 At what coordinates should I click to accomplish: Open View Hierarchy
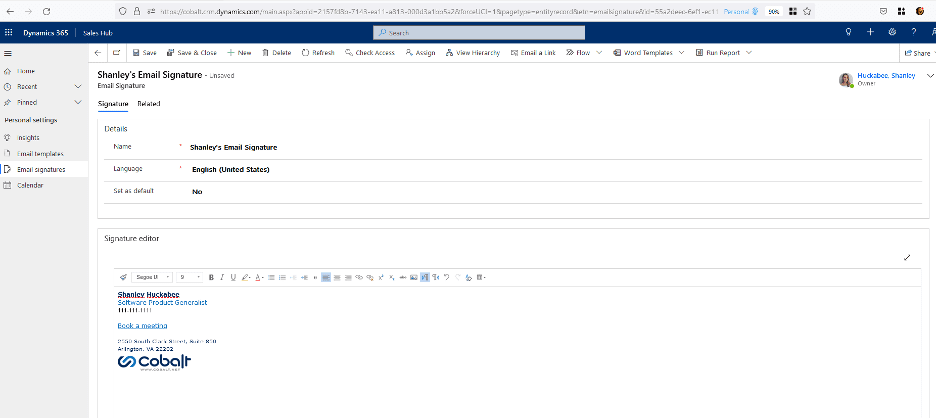473,53
